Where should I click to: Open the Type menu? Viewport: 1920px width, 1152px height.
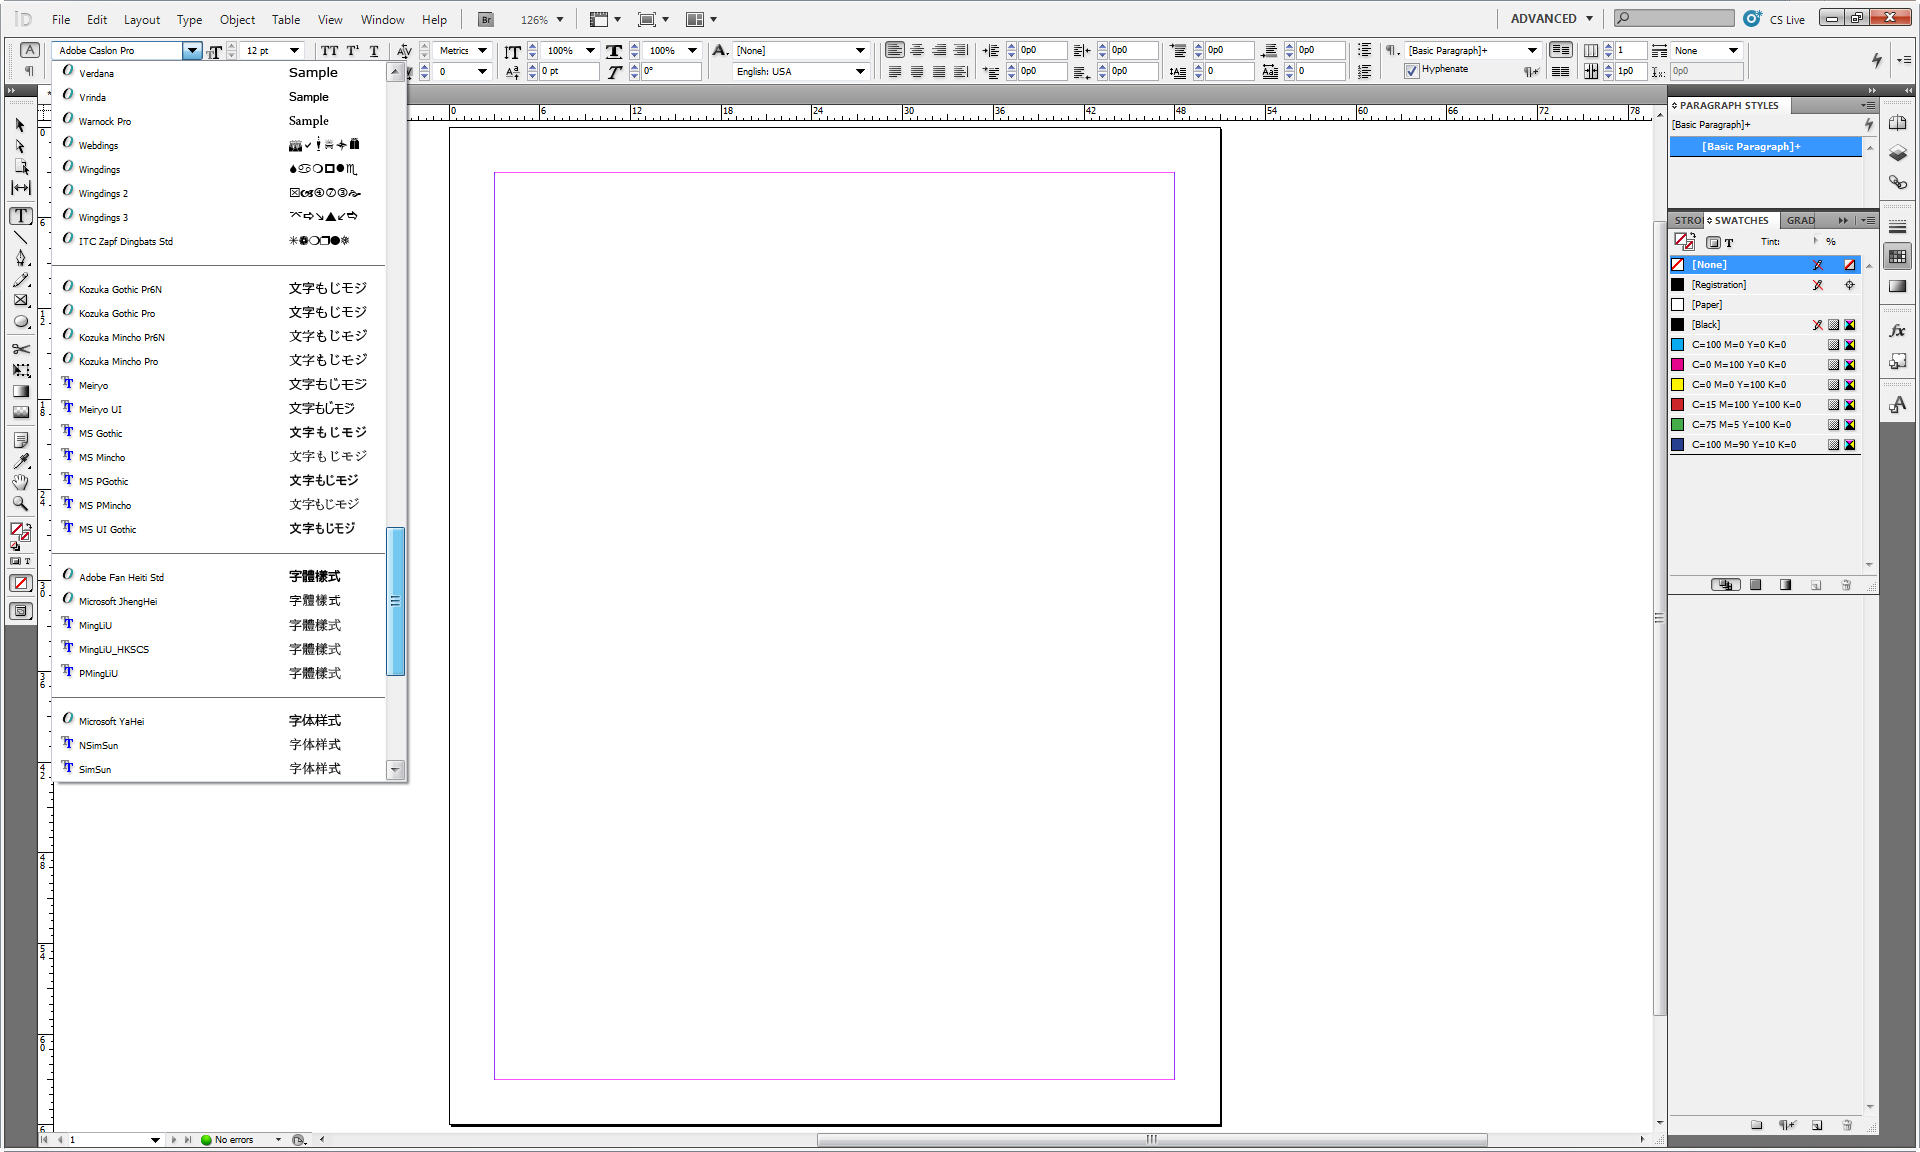(189, 19)
